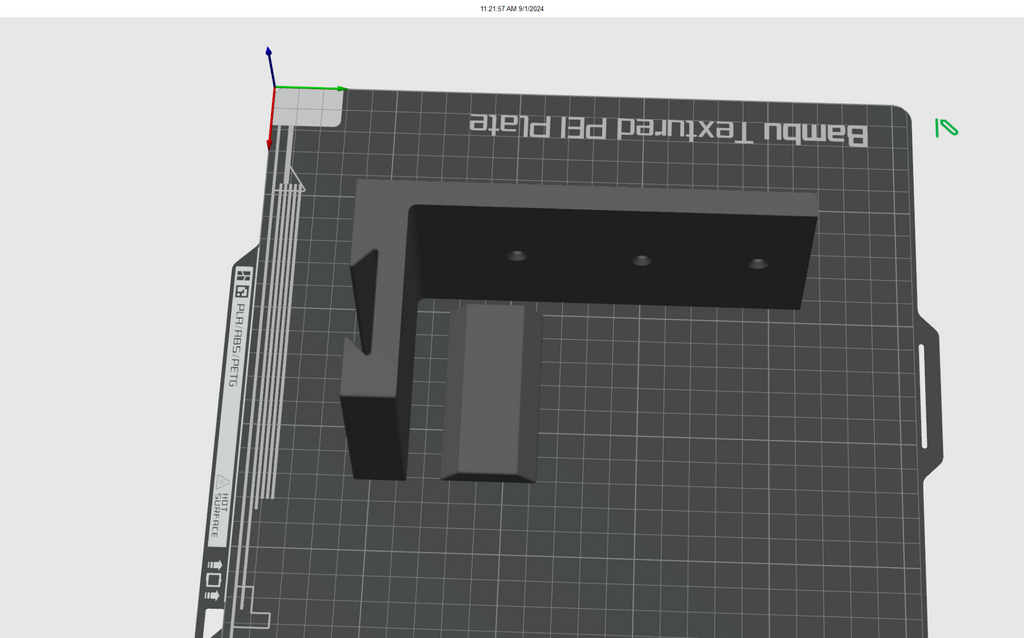This screenshot has height=638, width=1024.
Task: Click the red X axis arrow
Action: pos(271,118)
